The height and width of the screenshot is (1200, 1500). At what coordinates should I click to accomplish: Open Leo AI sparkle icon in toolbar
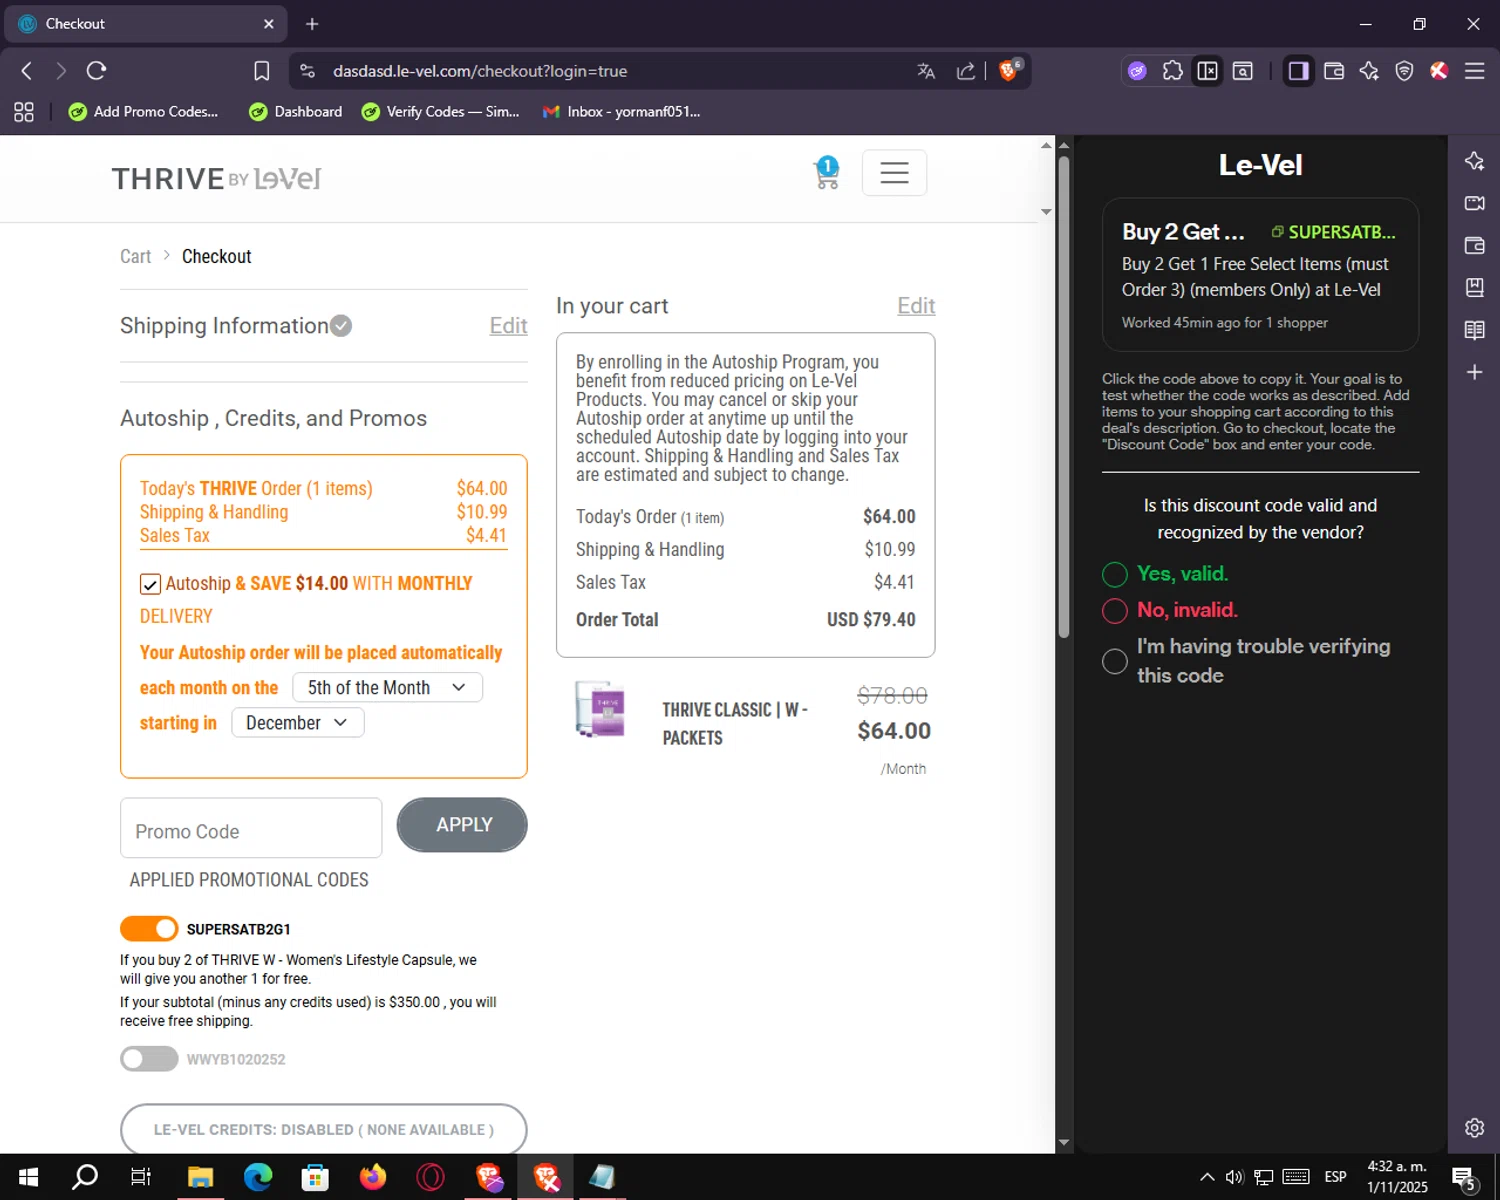coord(1369,71)
